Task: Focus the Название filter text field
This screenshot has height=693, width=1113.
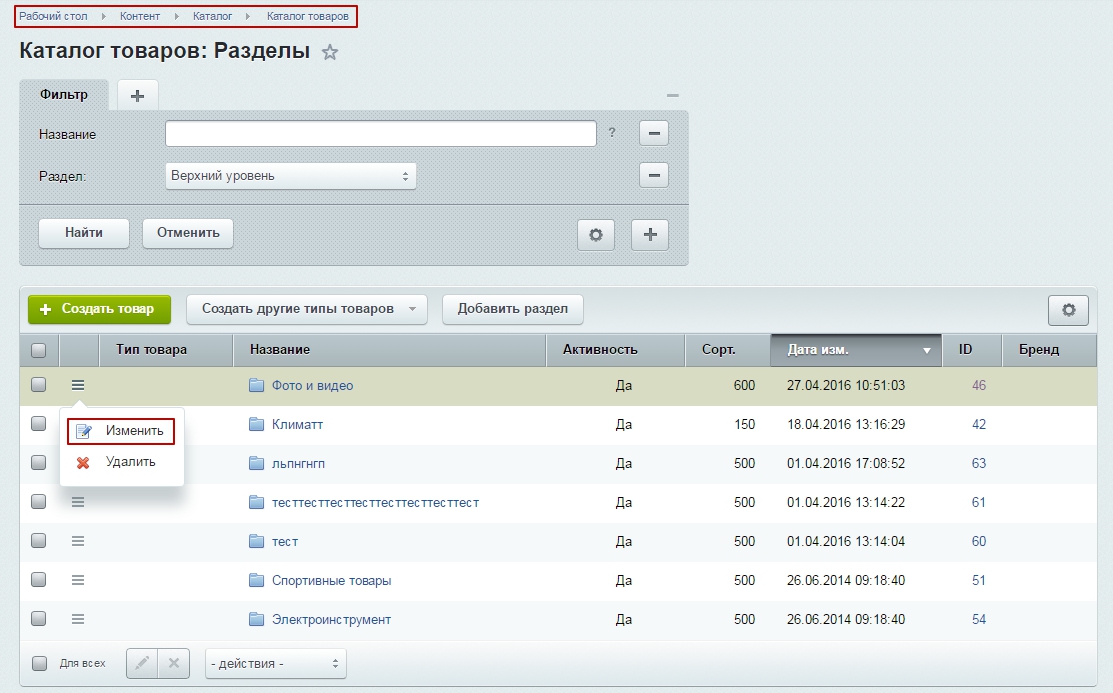Action: [380, 133]
